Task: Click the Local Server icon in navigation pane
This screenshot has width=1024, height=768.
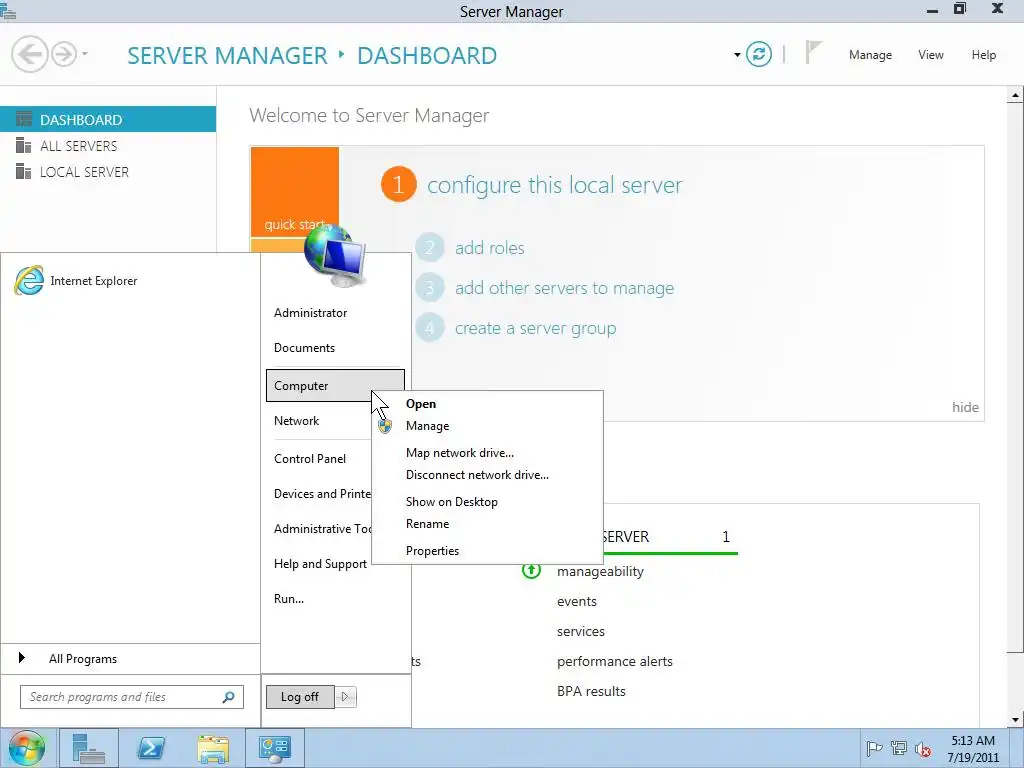Action: click(24, 171)
